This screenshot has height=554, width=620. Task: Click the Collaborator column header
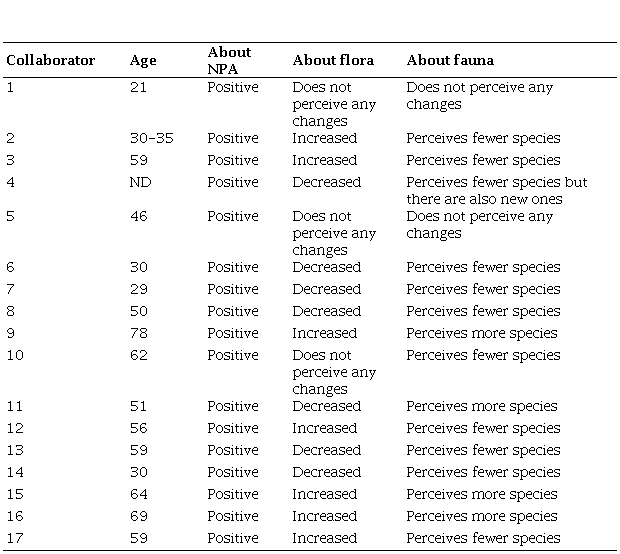tap(51, 60)
